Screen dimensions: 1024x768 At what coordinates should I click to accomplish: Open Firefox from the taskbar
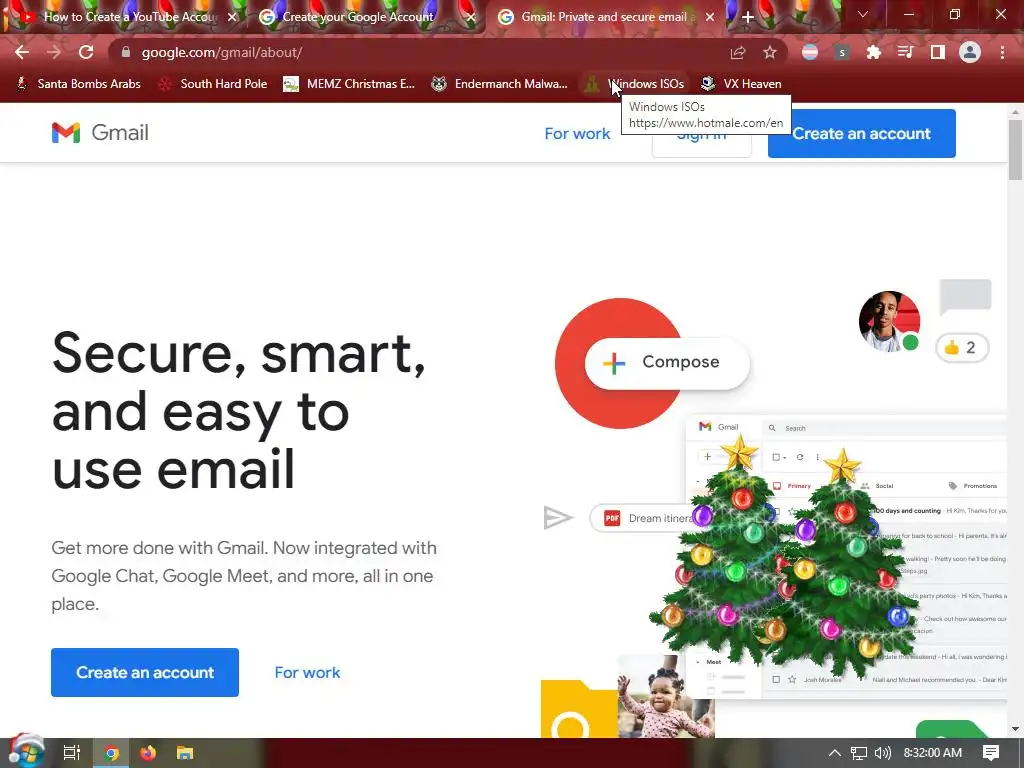coord(148,753)
